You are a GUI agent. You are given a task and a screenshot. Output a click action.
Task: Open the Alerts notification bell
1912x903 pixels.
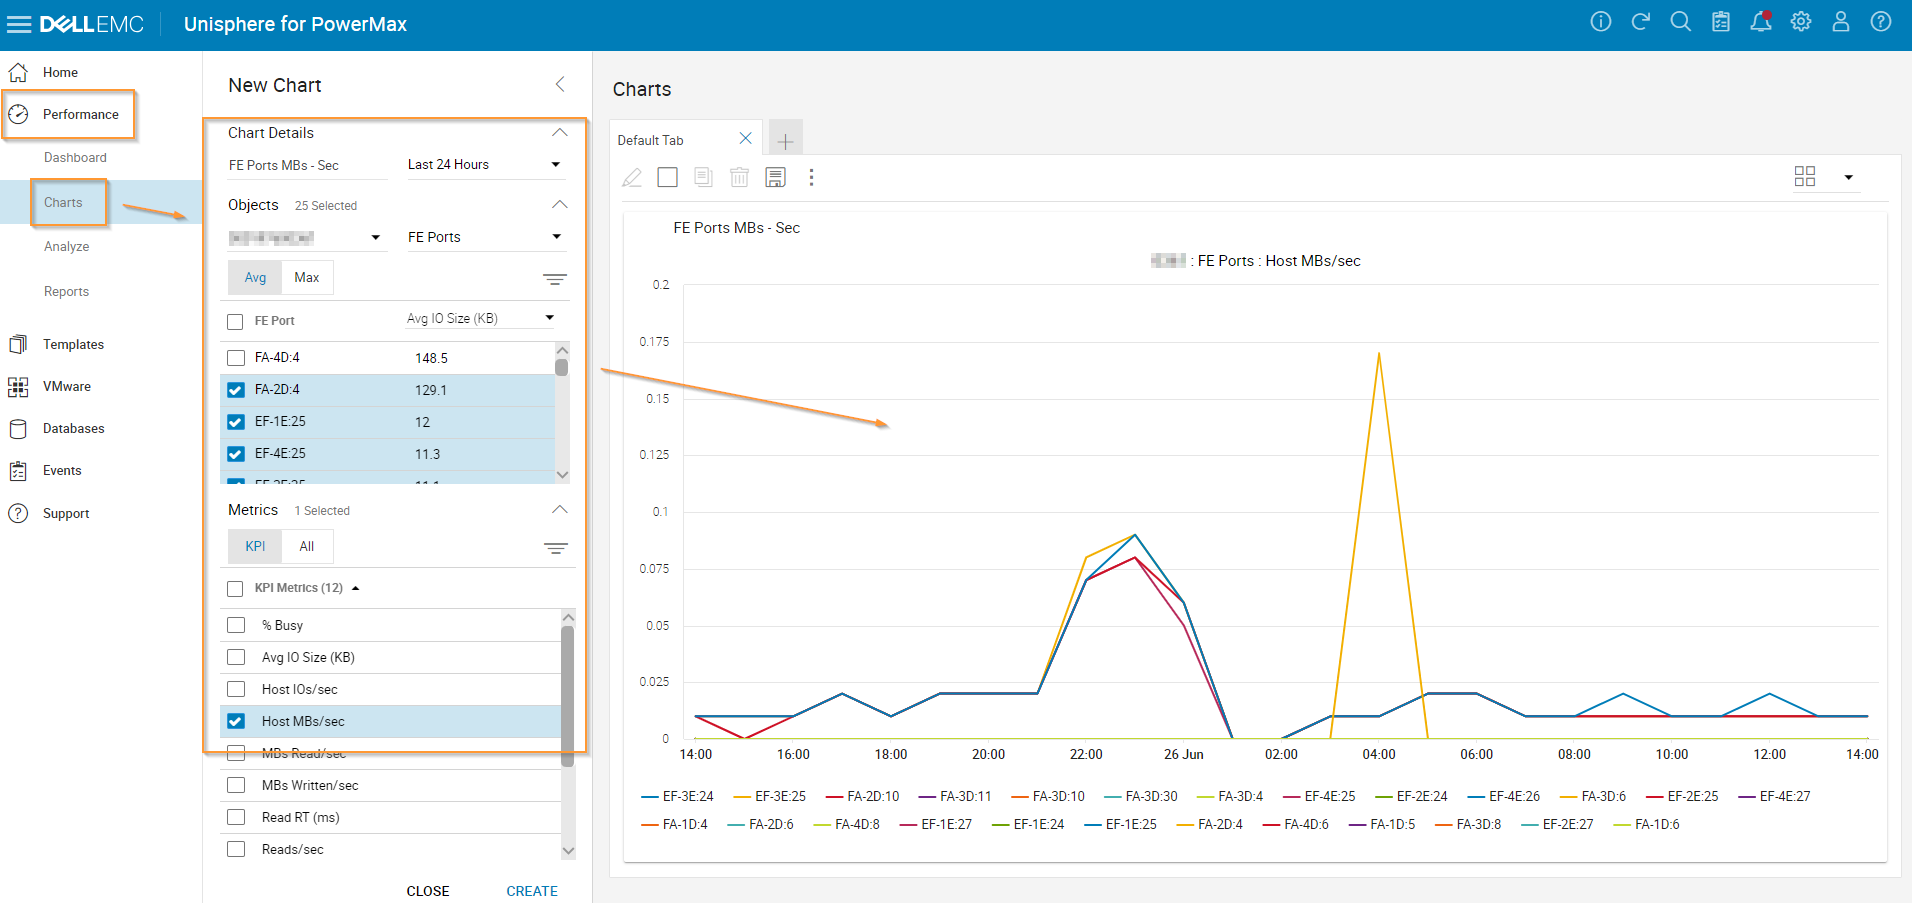1760,21
